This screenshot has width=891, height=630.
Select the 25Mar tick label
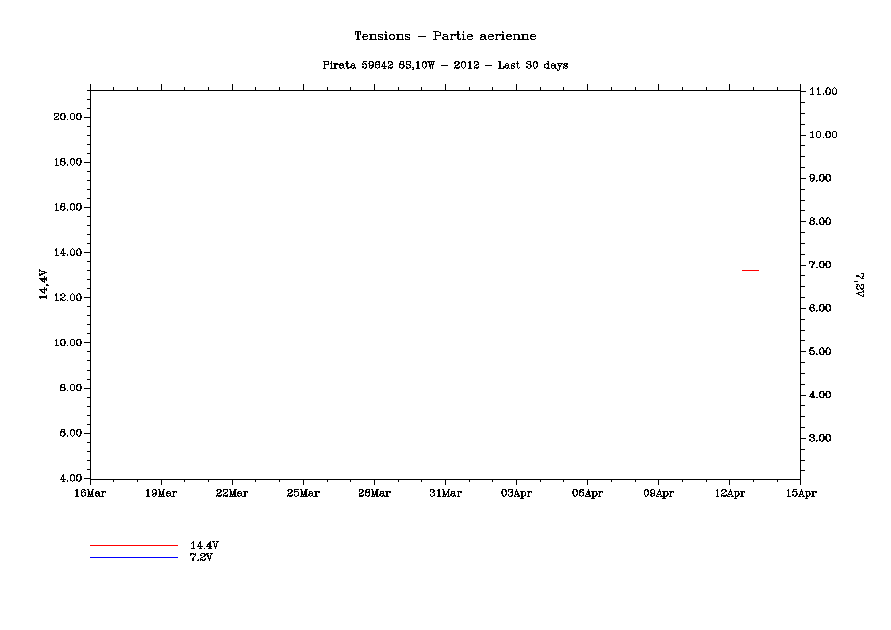[x=303, y=493]
